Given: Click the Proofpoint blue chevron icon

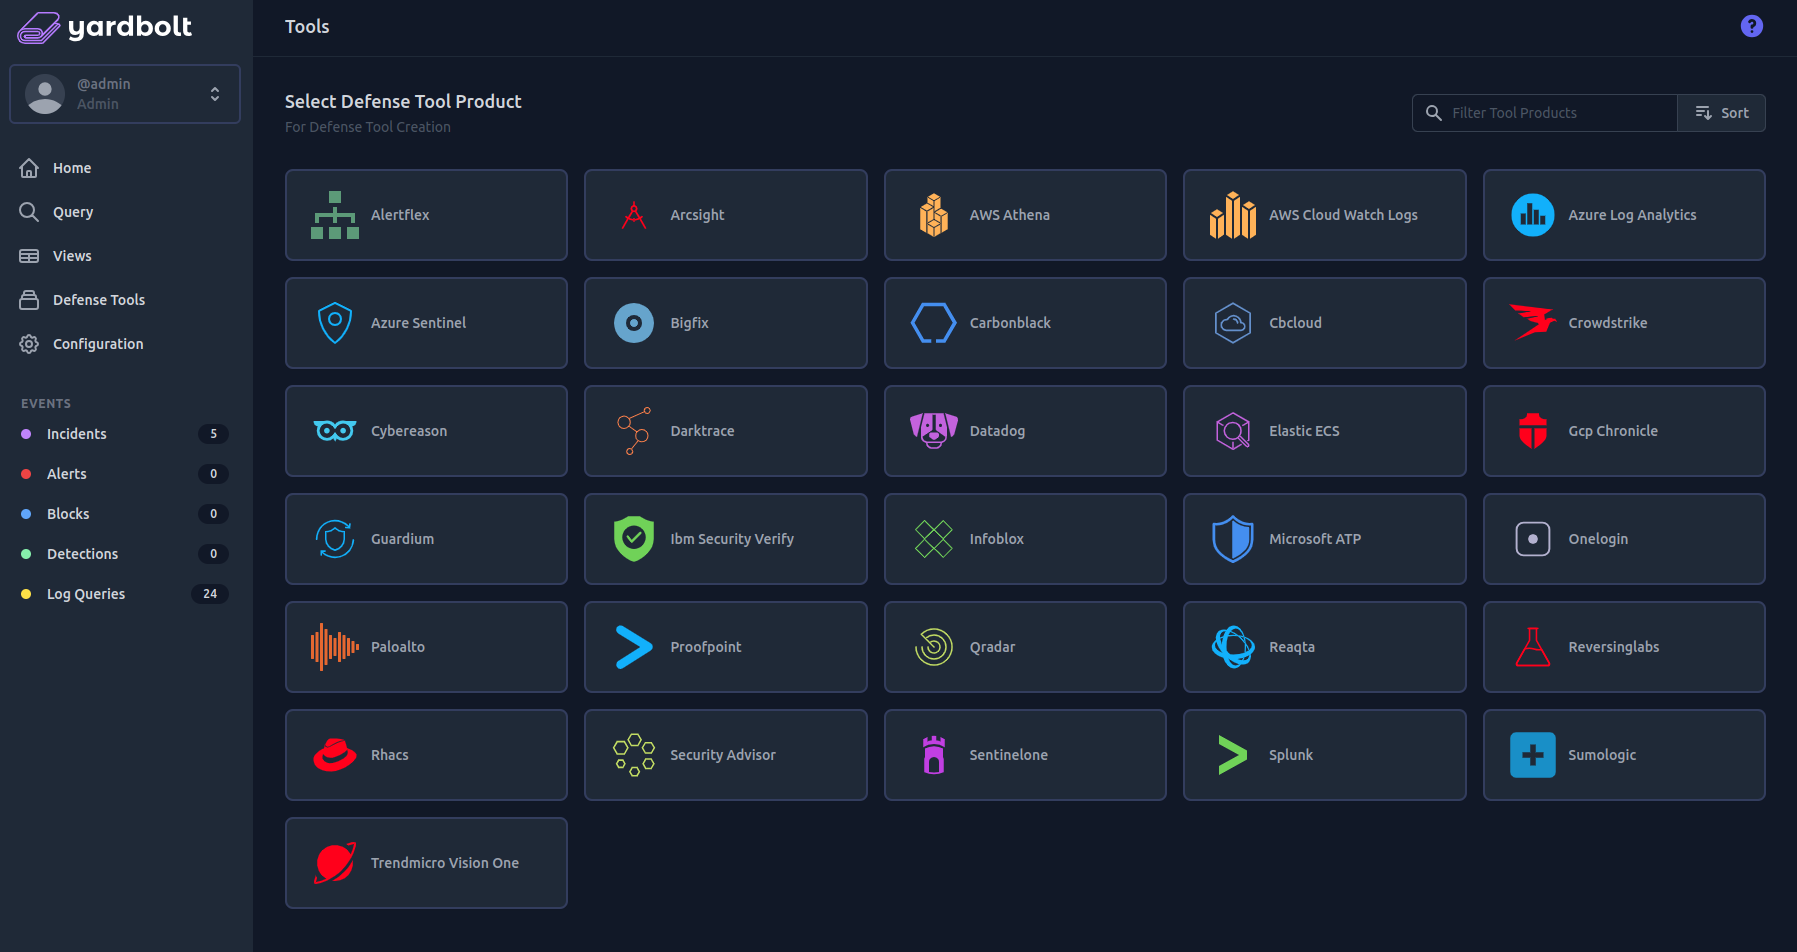Looking at the screenshot, I should pos(634,647).
